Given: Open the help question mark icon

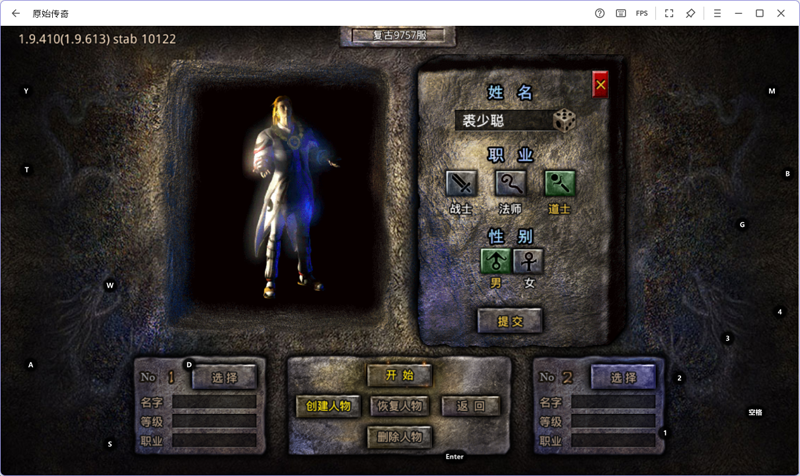Looking at the screenshot, I should 599,13.
